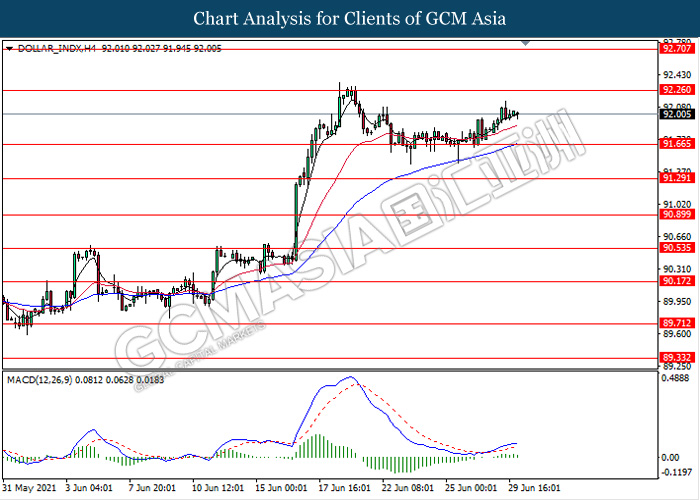This screenshot has height=500, width=700.
Task: Click the 22 Jun 08:01 time label
Action: pos(408,488)
